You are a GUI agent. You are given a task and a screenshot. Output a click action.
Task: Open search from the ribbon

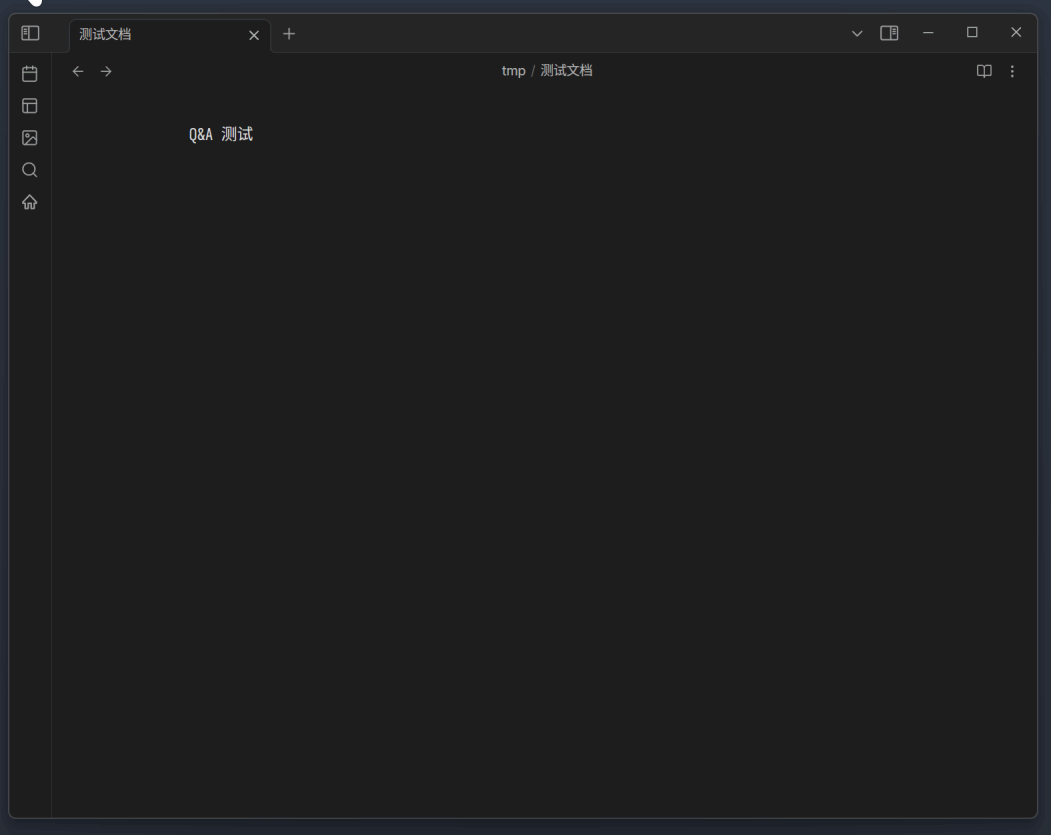29,170
